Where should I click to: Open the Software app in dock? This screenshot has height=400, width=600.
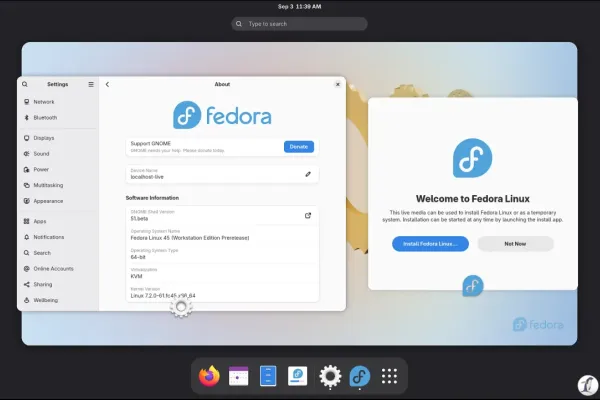(297, 376)
